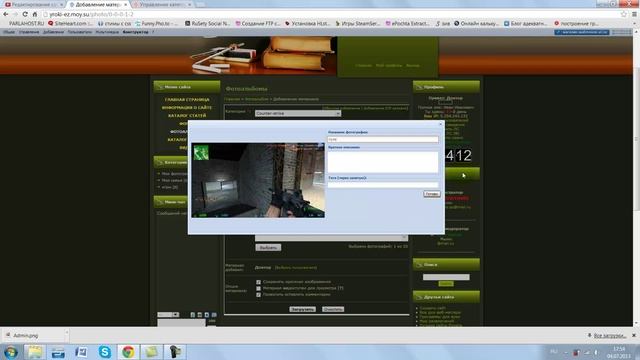
Task: Open the mini-chat dropdown selector
Action: point(168,315)
